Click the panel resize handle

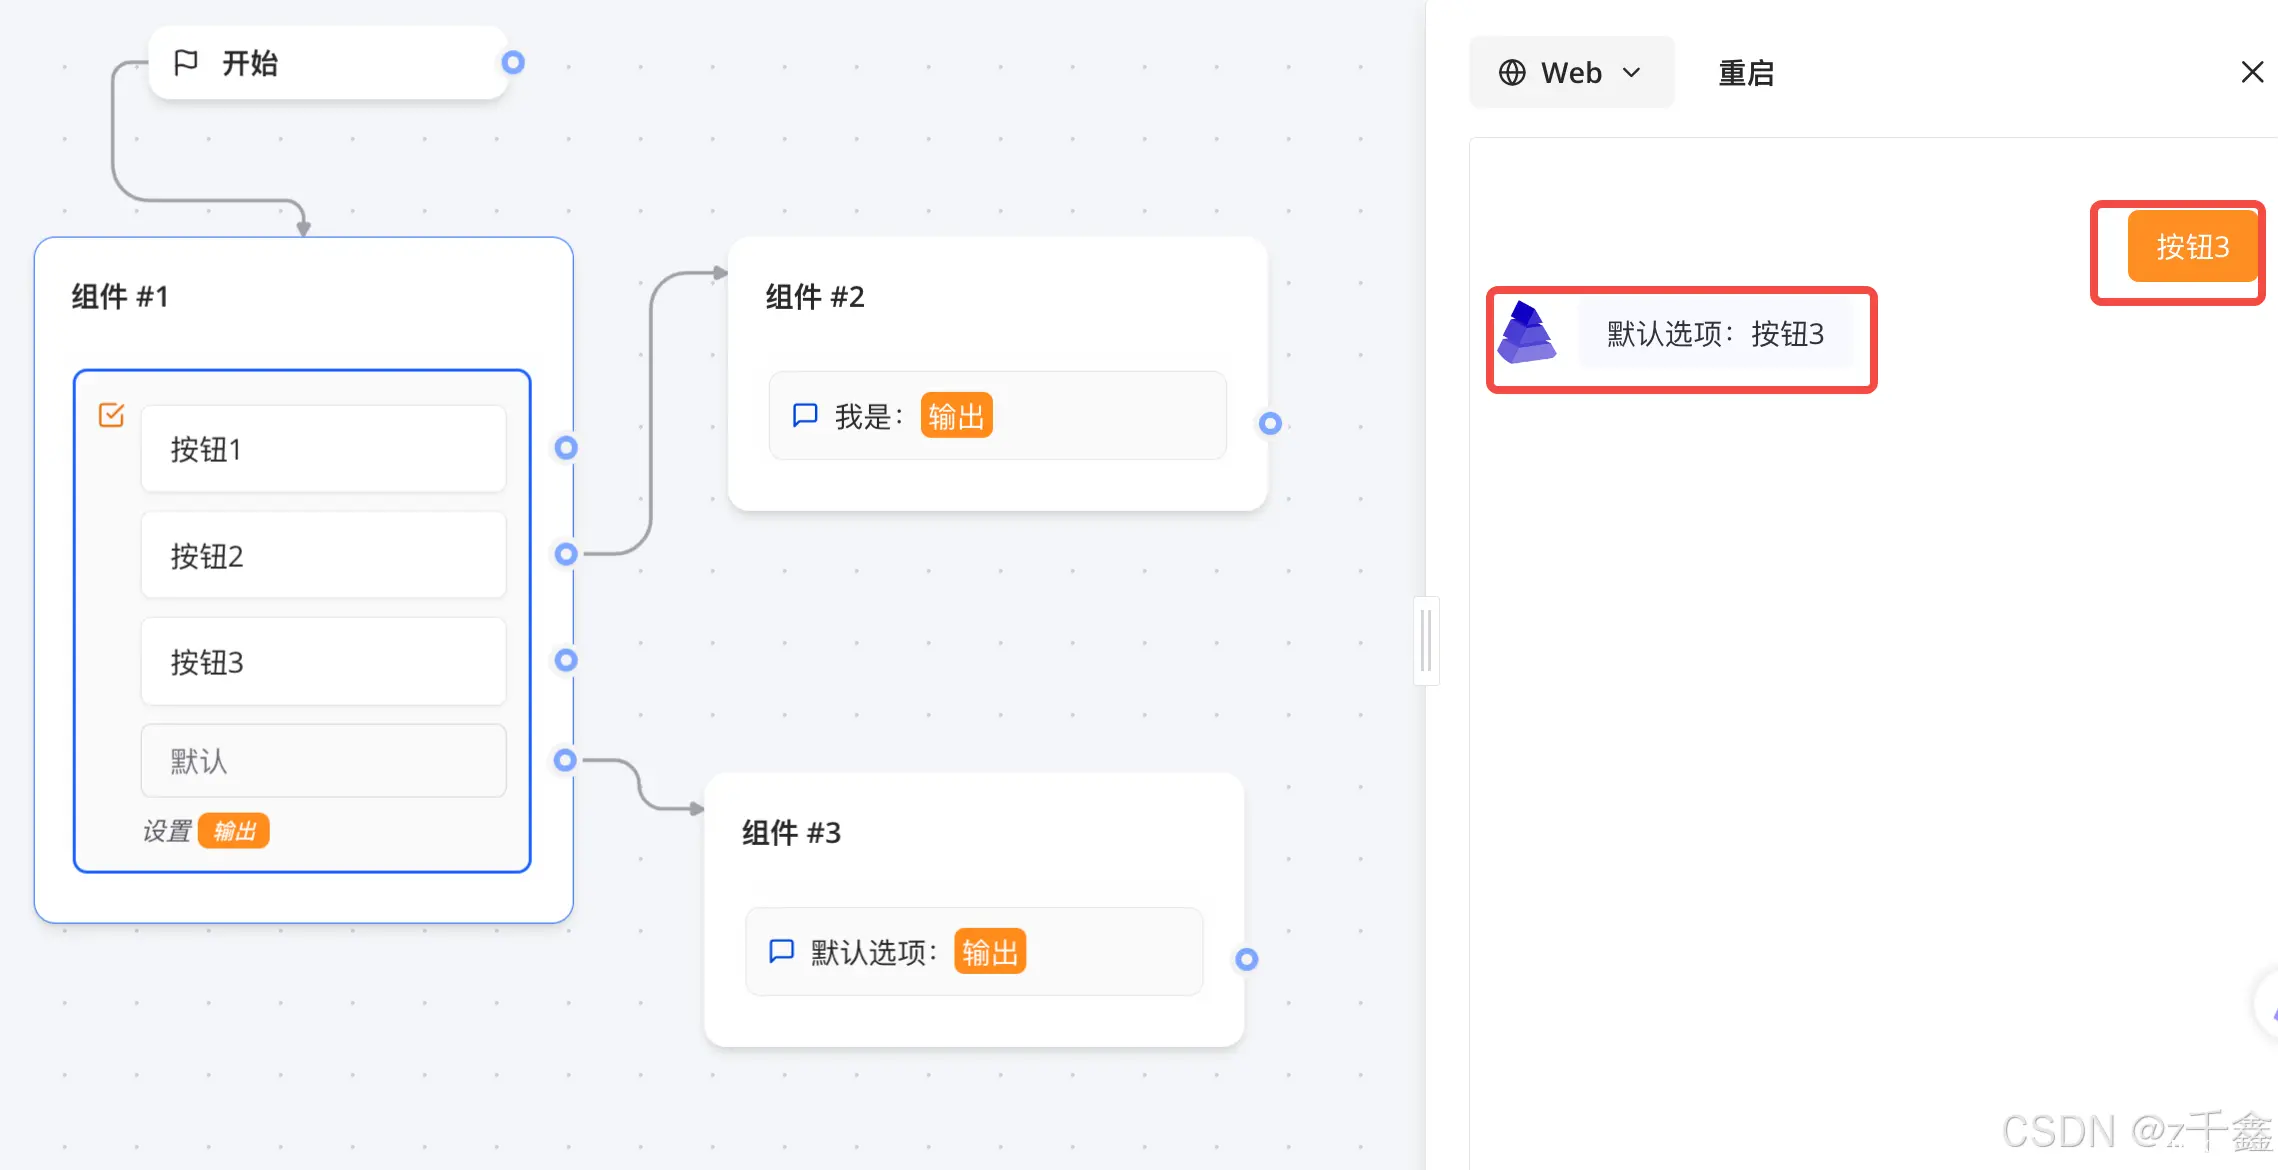pos(1426,641)
